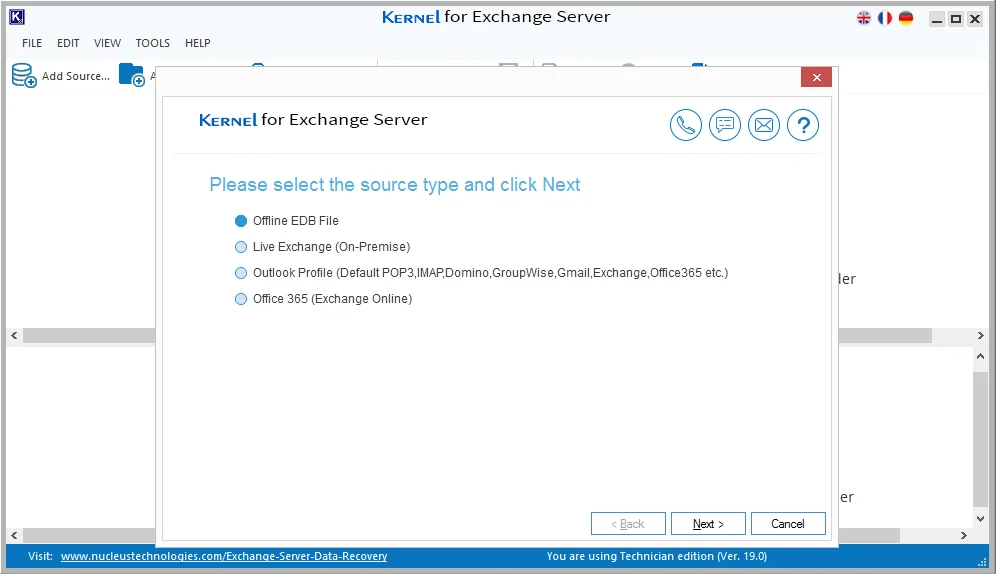This screenshot has width=996, height=574.
Task: Click the email support envelope icon
Action: tap(764, 125)
